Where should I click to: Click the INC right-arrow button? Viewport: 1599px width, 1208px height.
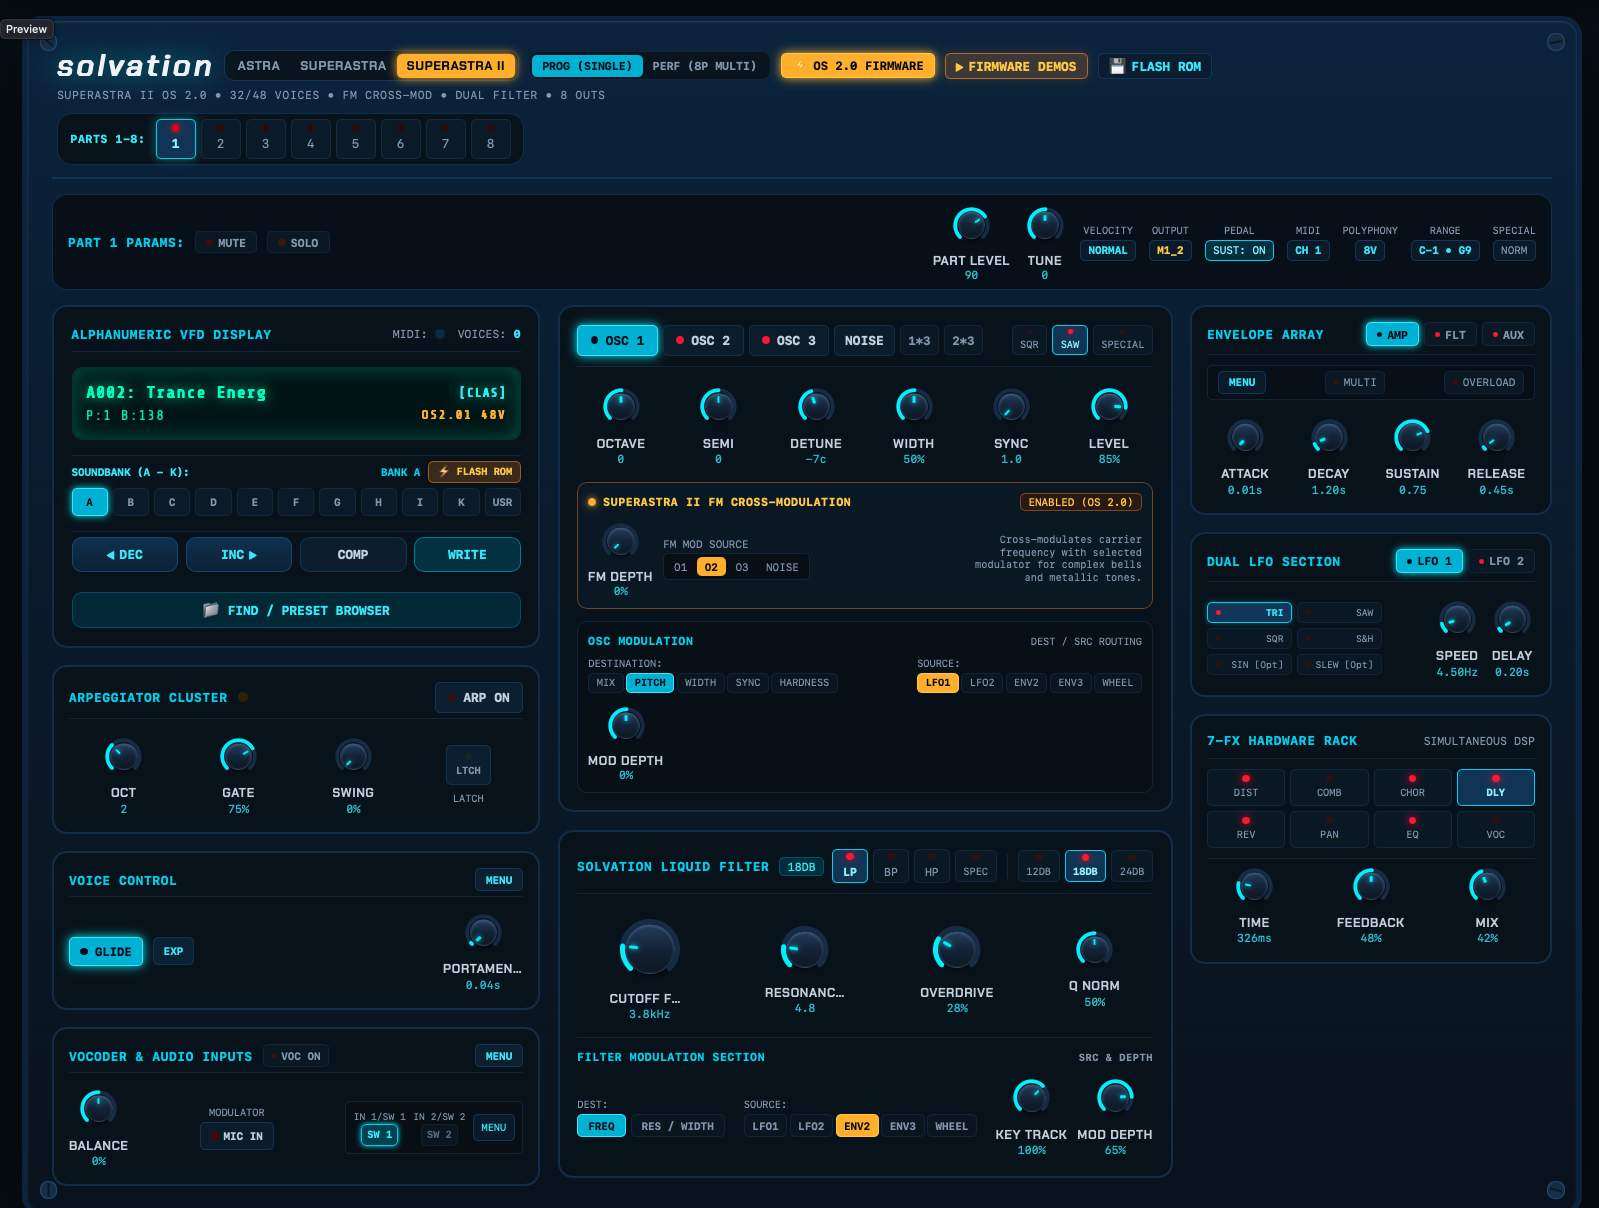pos(239,555)
